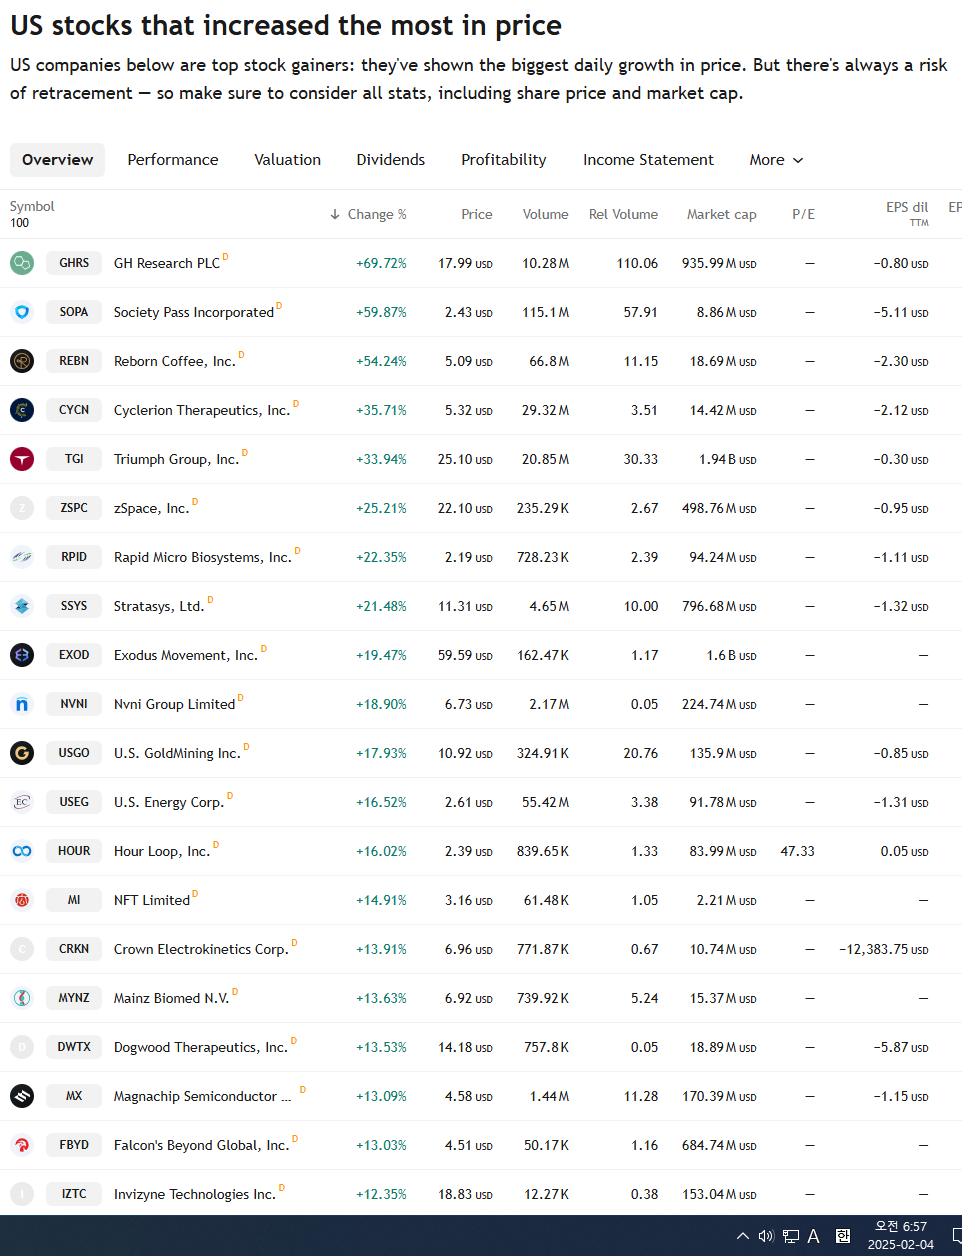The height and width of the screenshot is (1256, 962).
Task: Open Cyclerion Therapeutics, Inc. link
Action: tap(202, 410)
